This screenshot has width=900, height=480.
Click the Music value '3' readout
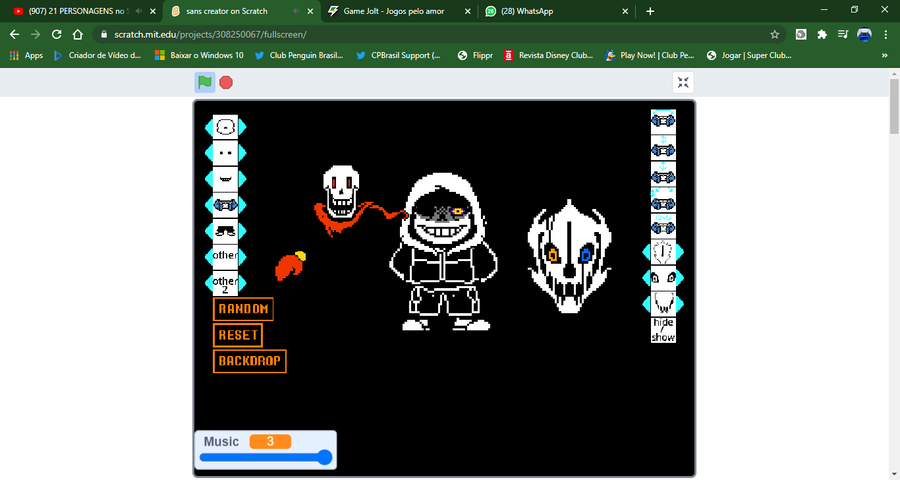coord(270,442)
